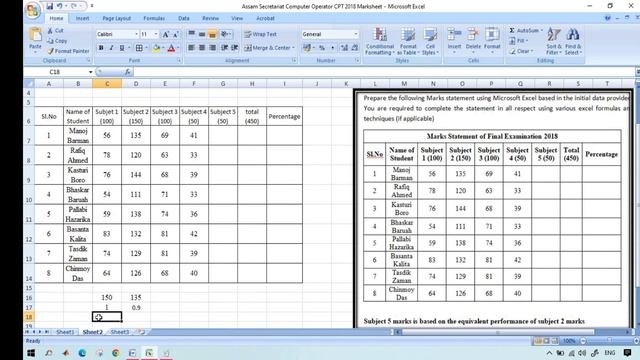Image resolution: width=640 pixels, height=360 pixels.
Task: Increase font size with Grow Font
Action: click(166, 35)
